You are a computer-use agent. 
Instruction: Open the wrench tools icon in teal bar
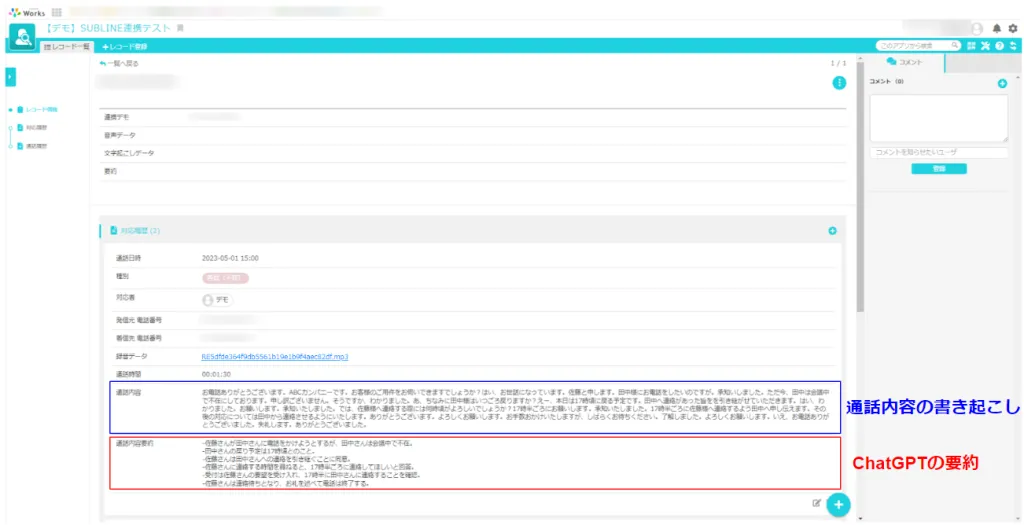[985, 46]
